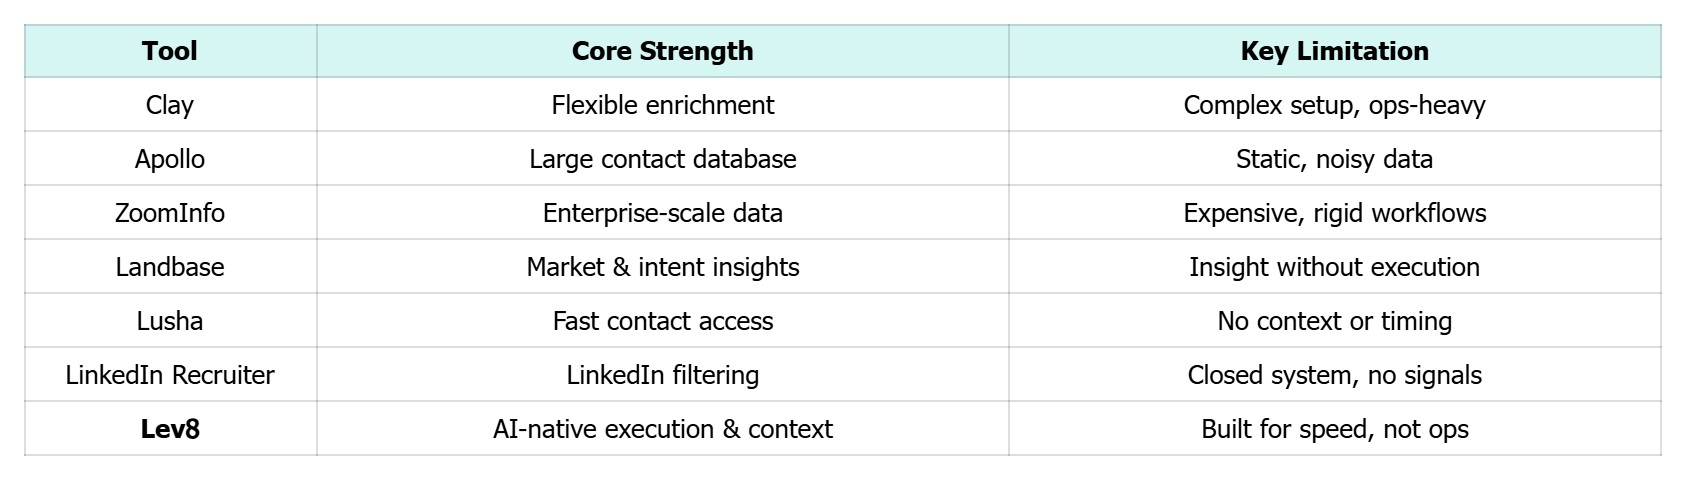Select the Landbase tool cell

coord(170,267)
